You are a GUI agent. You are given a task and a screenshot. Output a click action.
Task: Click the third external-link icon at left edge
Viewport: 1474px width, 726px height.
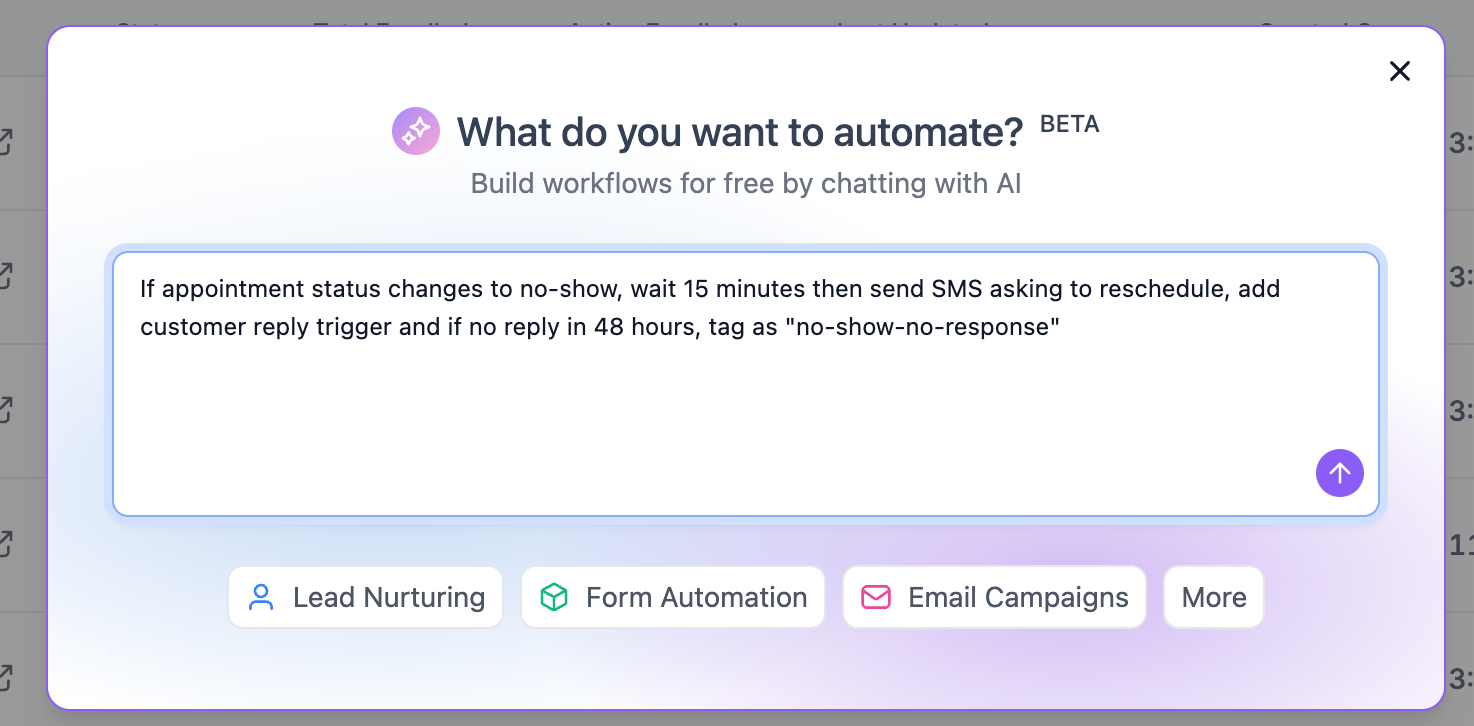click(x=5, y=410)
